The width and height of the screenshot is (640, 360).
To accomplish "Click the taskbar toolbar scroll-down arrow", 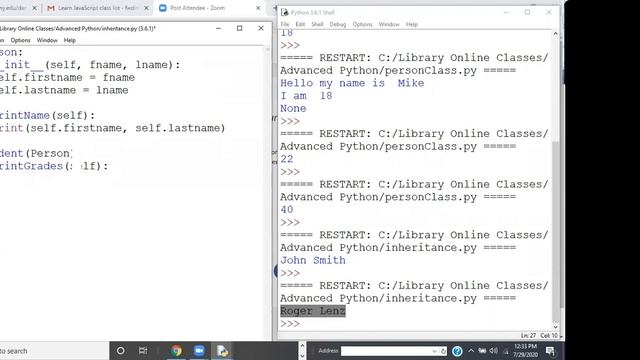I will [x=302, y=356].
